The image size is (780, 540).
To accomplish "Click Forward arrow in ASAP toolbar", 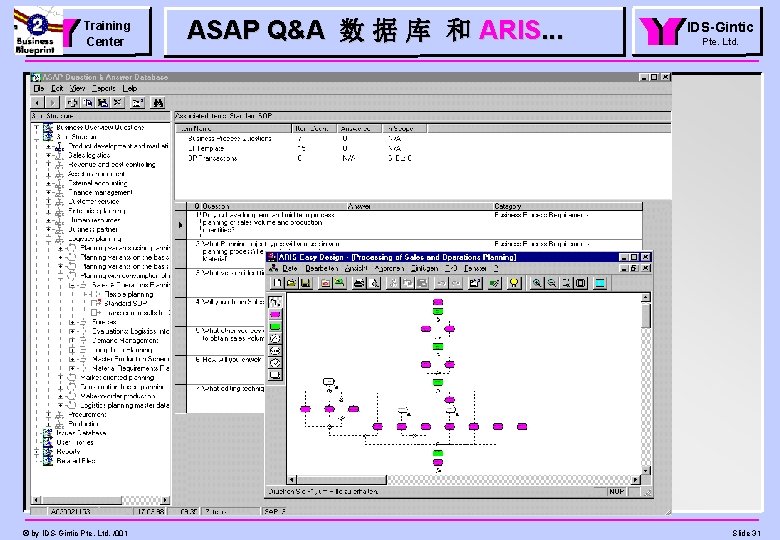I will tap(52, 102).
